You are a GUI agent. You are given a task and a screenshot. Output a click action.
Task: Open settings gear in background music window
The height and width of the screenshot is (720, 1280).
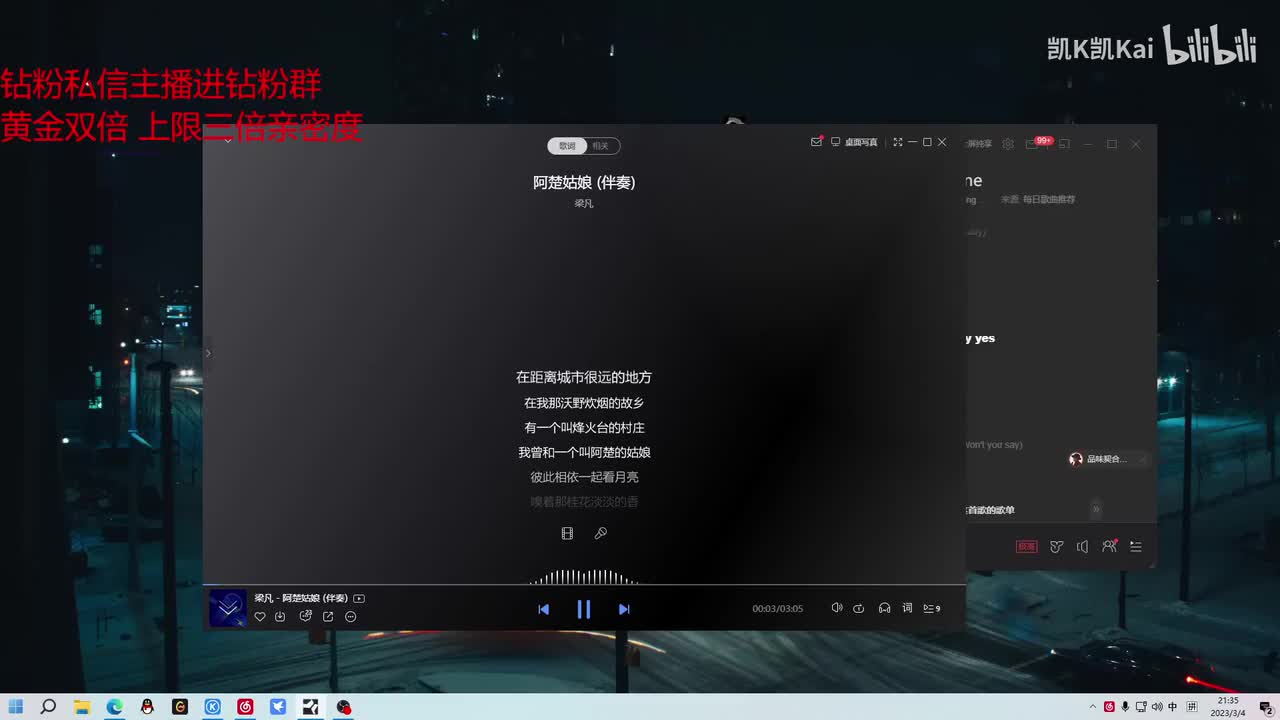pos(1008,144)
